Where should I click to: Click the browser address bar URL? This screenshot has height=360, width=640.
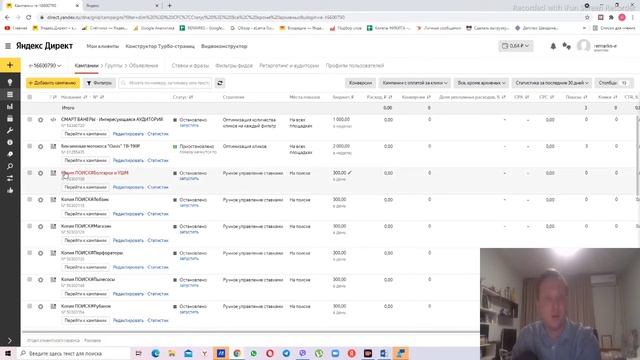(x=196, y=17)
